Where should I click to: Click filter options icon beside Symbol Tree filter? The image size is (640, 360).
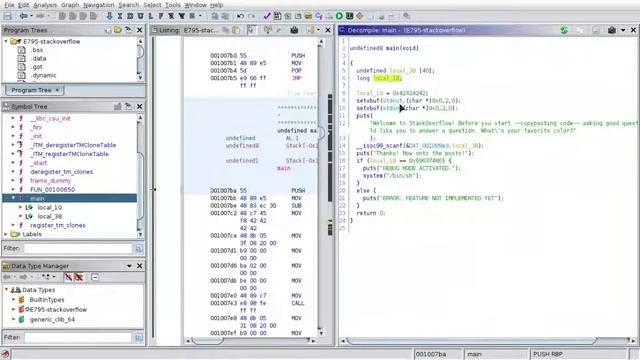(139, 248)
